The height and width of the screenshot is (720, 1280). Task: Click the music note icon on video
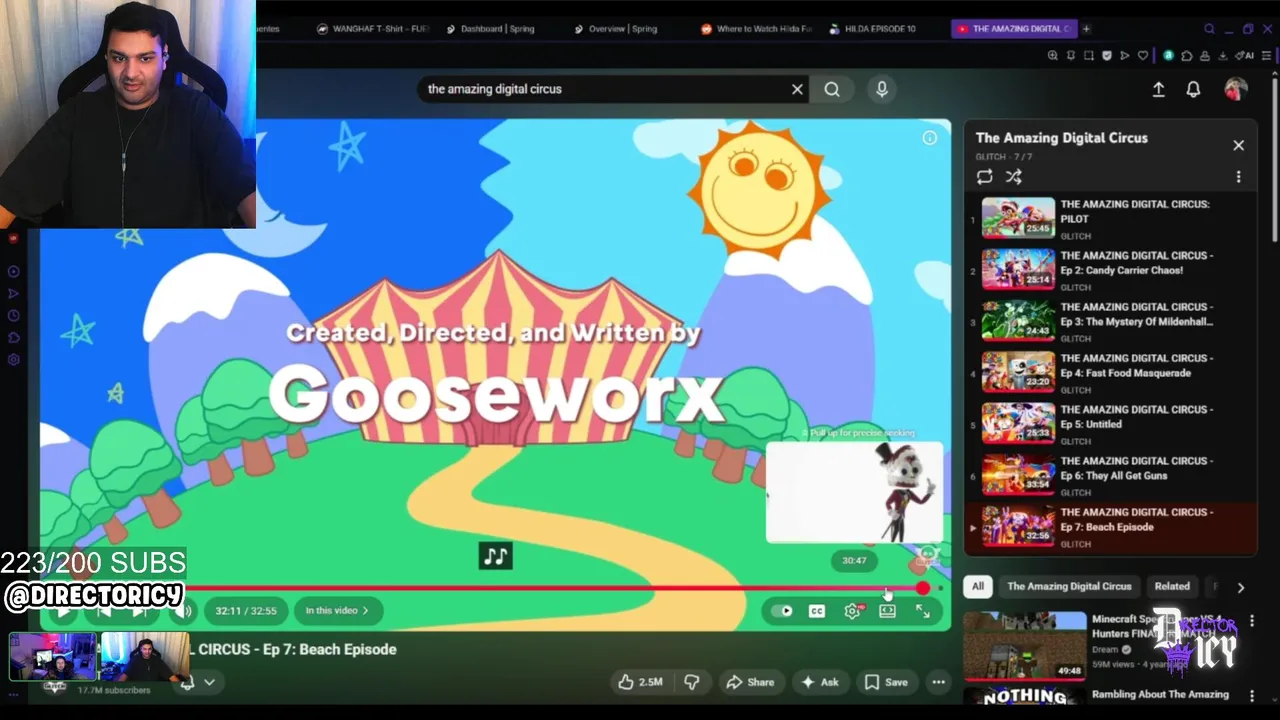tap(495, 556)
